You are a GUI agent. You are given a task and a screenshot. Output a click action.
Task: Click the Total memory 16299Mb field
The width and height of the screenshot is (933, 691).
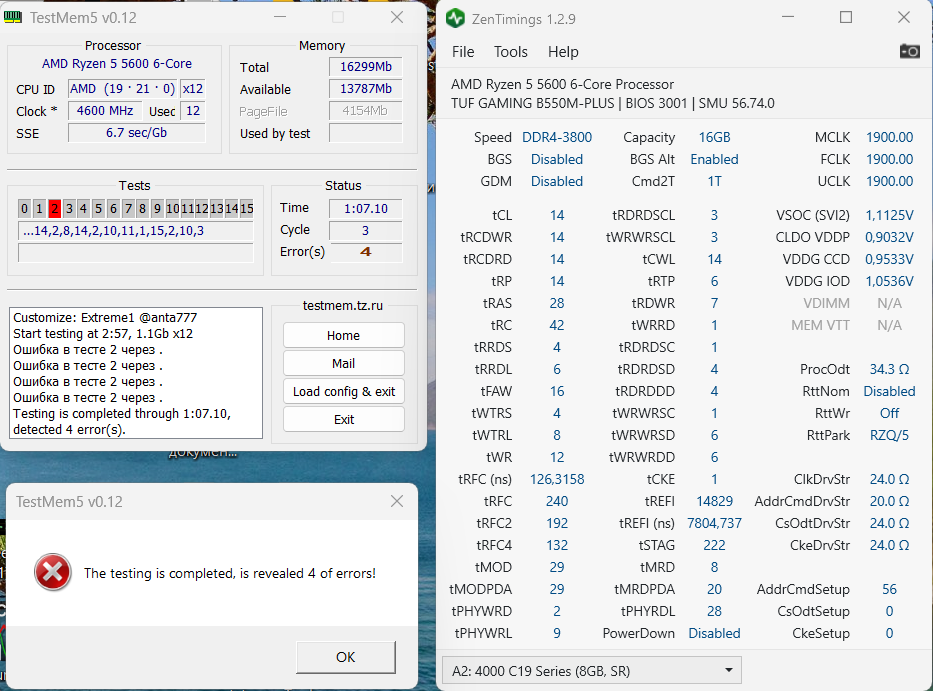[365, 67]
